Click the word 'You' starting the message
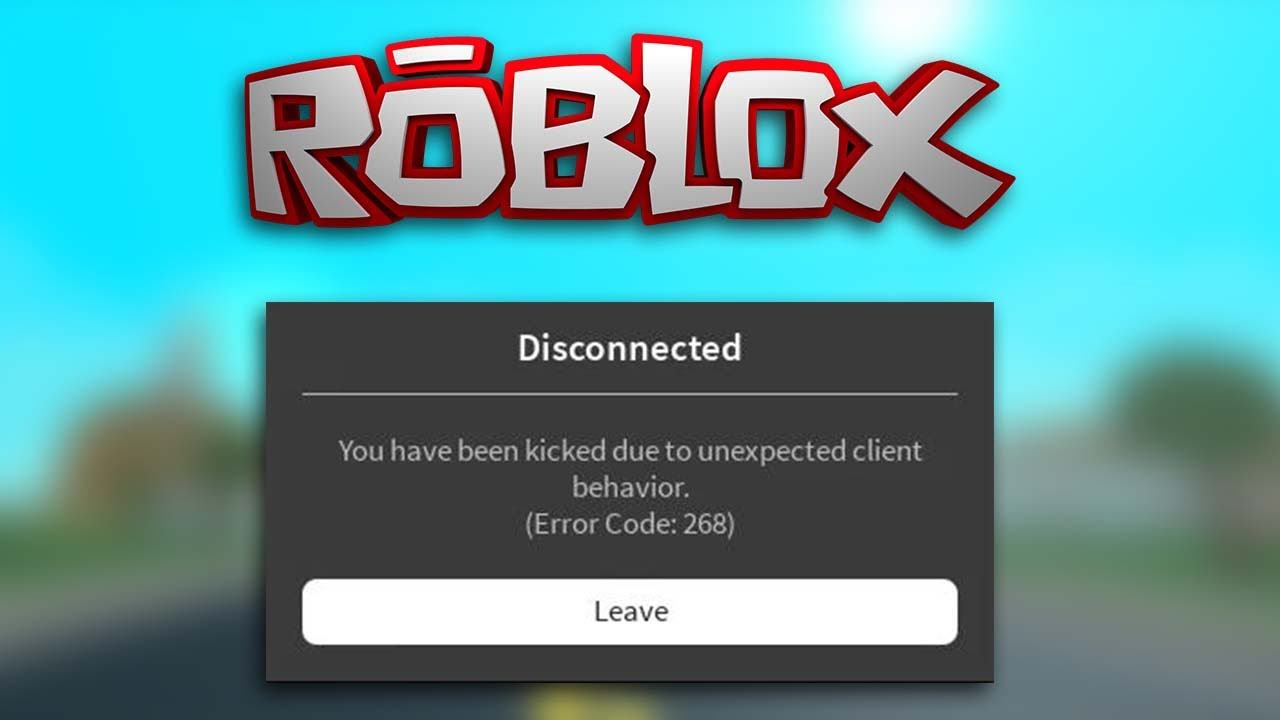Image resolution: width=1280 pixels, height=720 pixels. 361,451
